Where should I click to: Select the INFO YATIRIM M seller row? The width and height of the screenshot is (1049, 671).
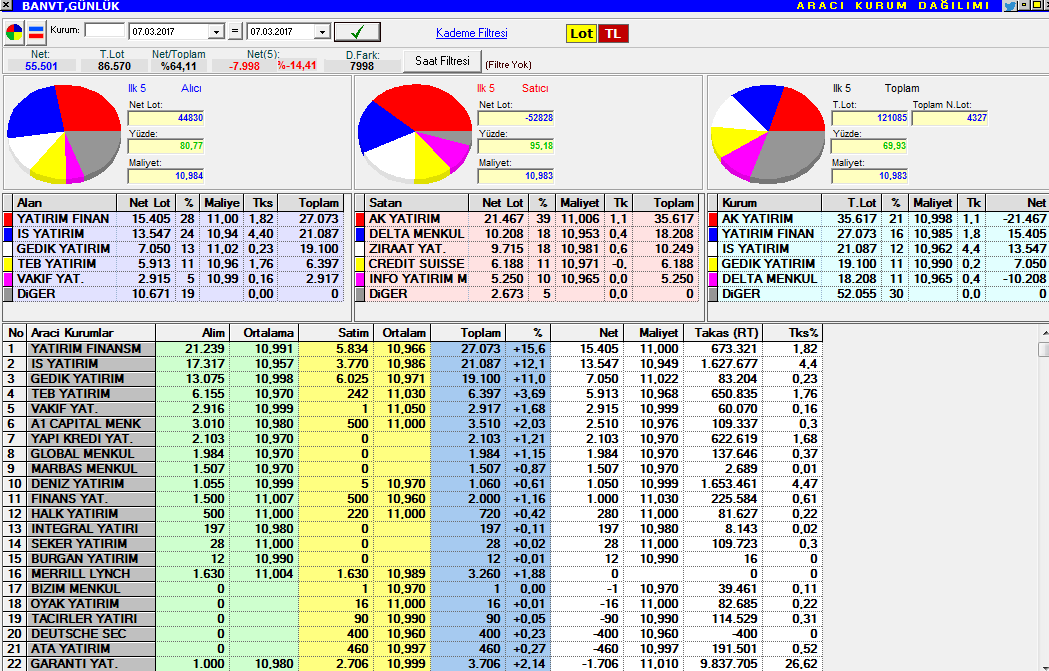click(x=527, y=279)
